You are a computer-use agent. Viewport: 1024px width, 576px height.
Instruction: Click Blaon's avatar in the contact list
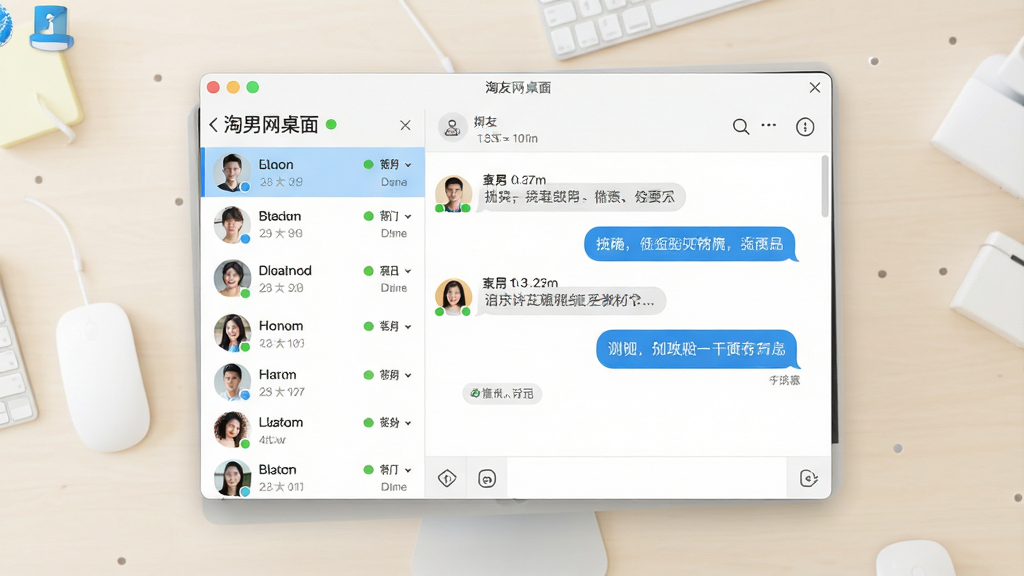[232, 172]
